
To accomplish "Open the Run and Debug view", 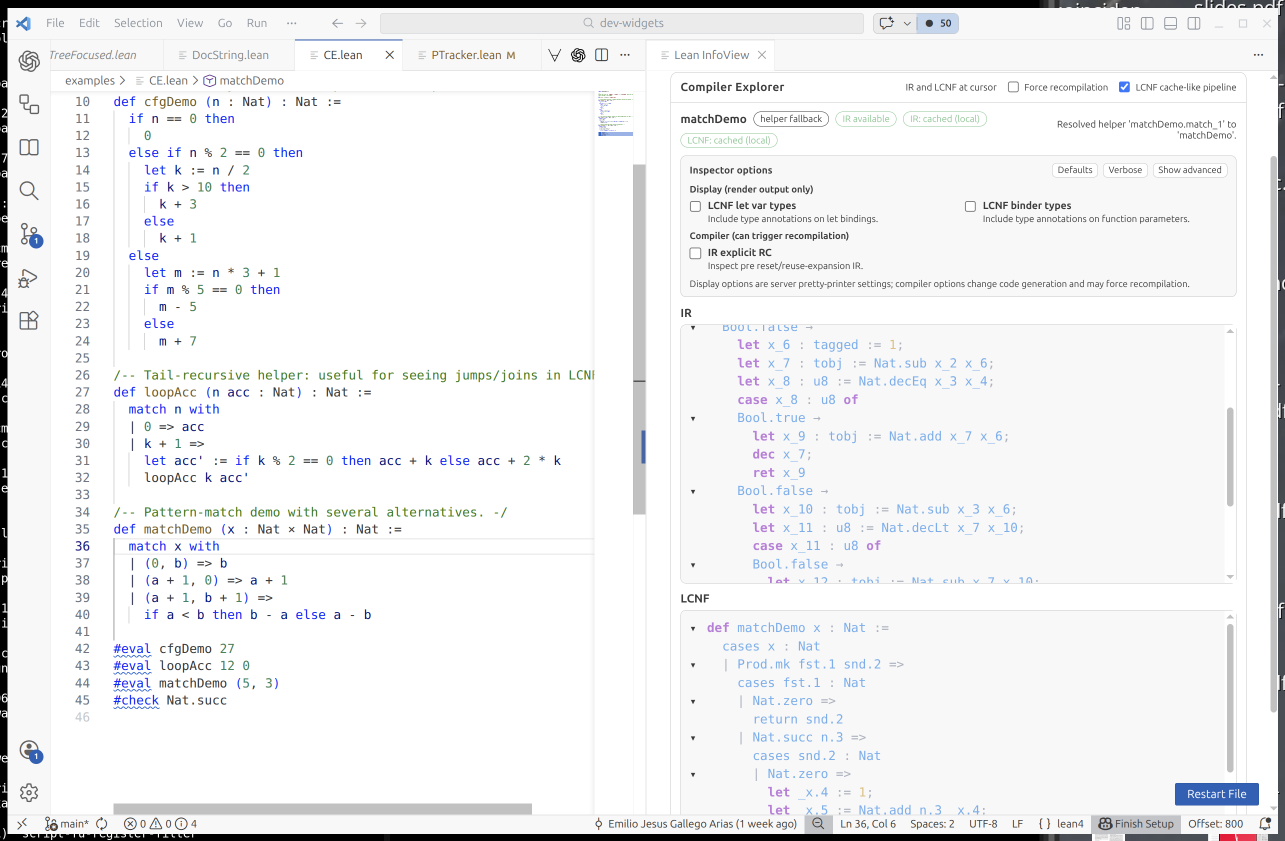I will [29, 277].
